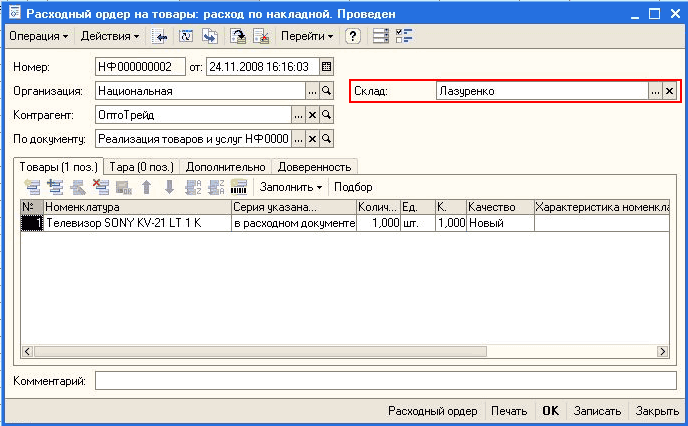Click into the Номер field НФ000000002
688x426 pixels.
[140, 67]
